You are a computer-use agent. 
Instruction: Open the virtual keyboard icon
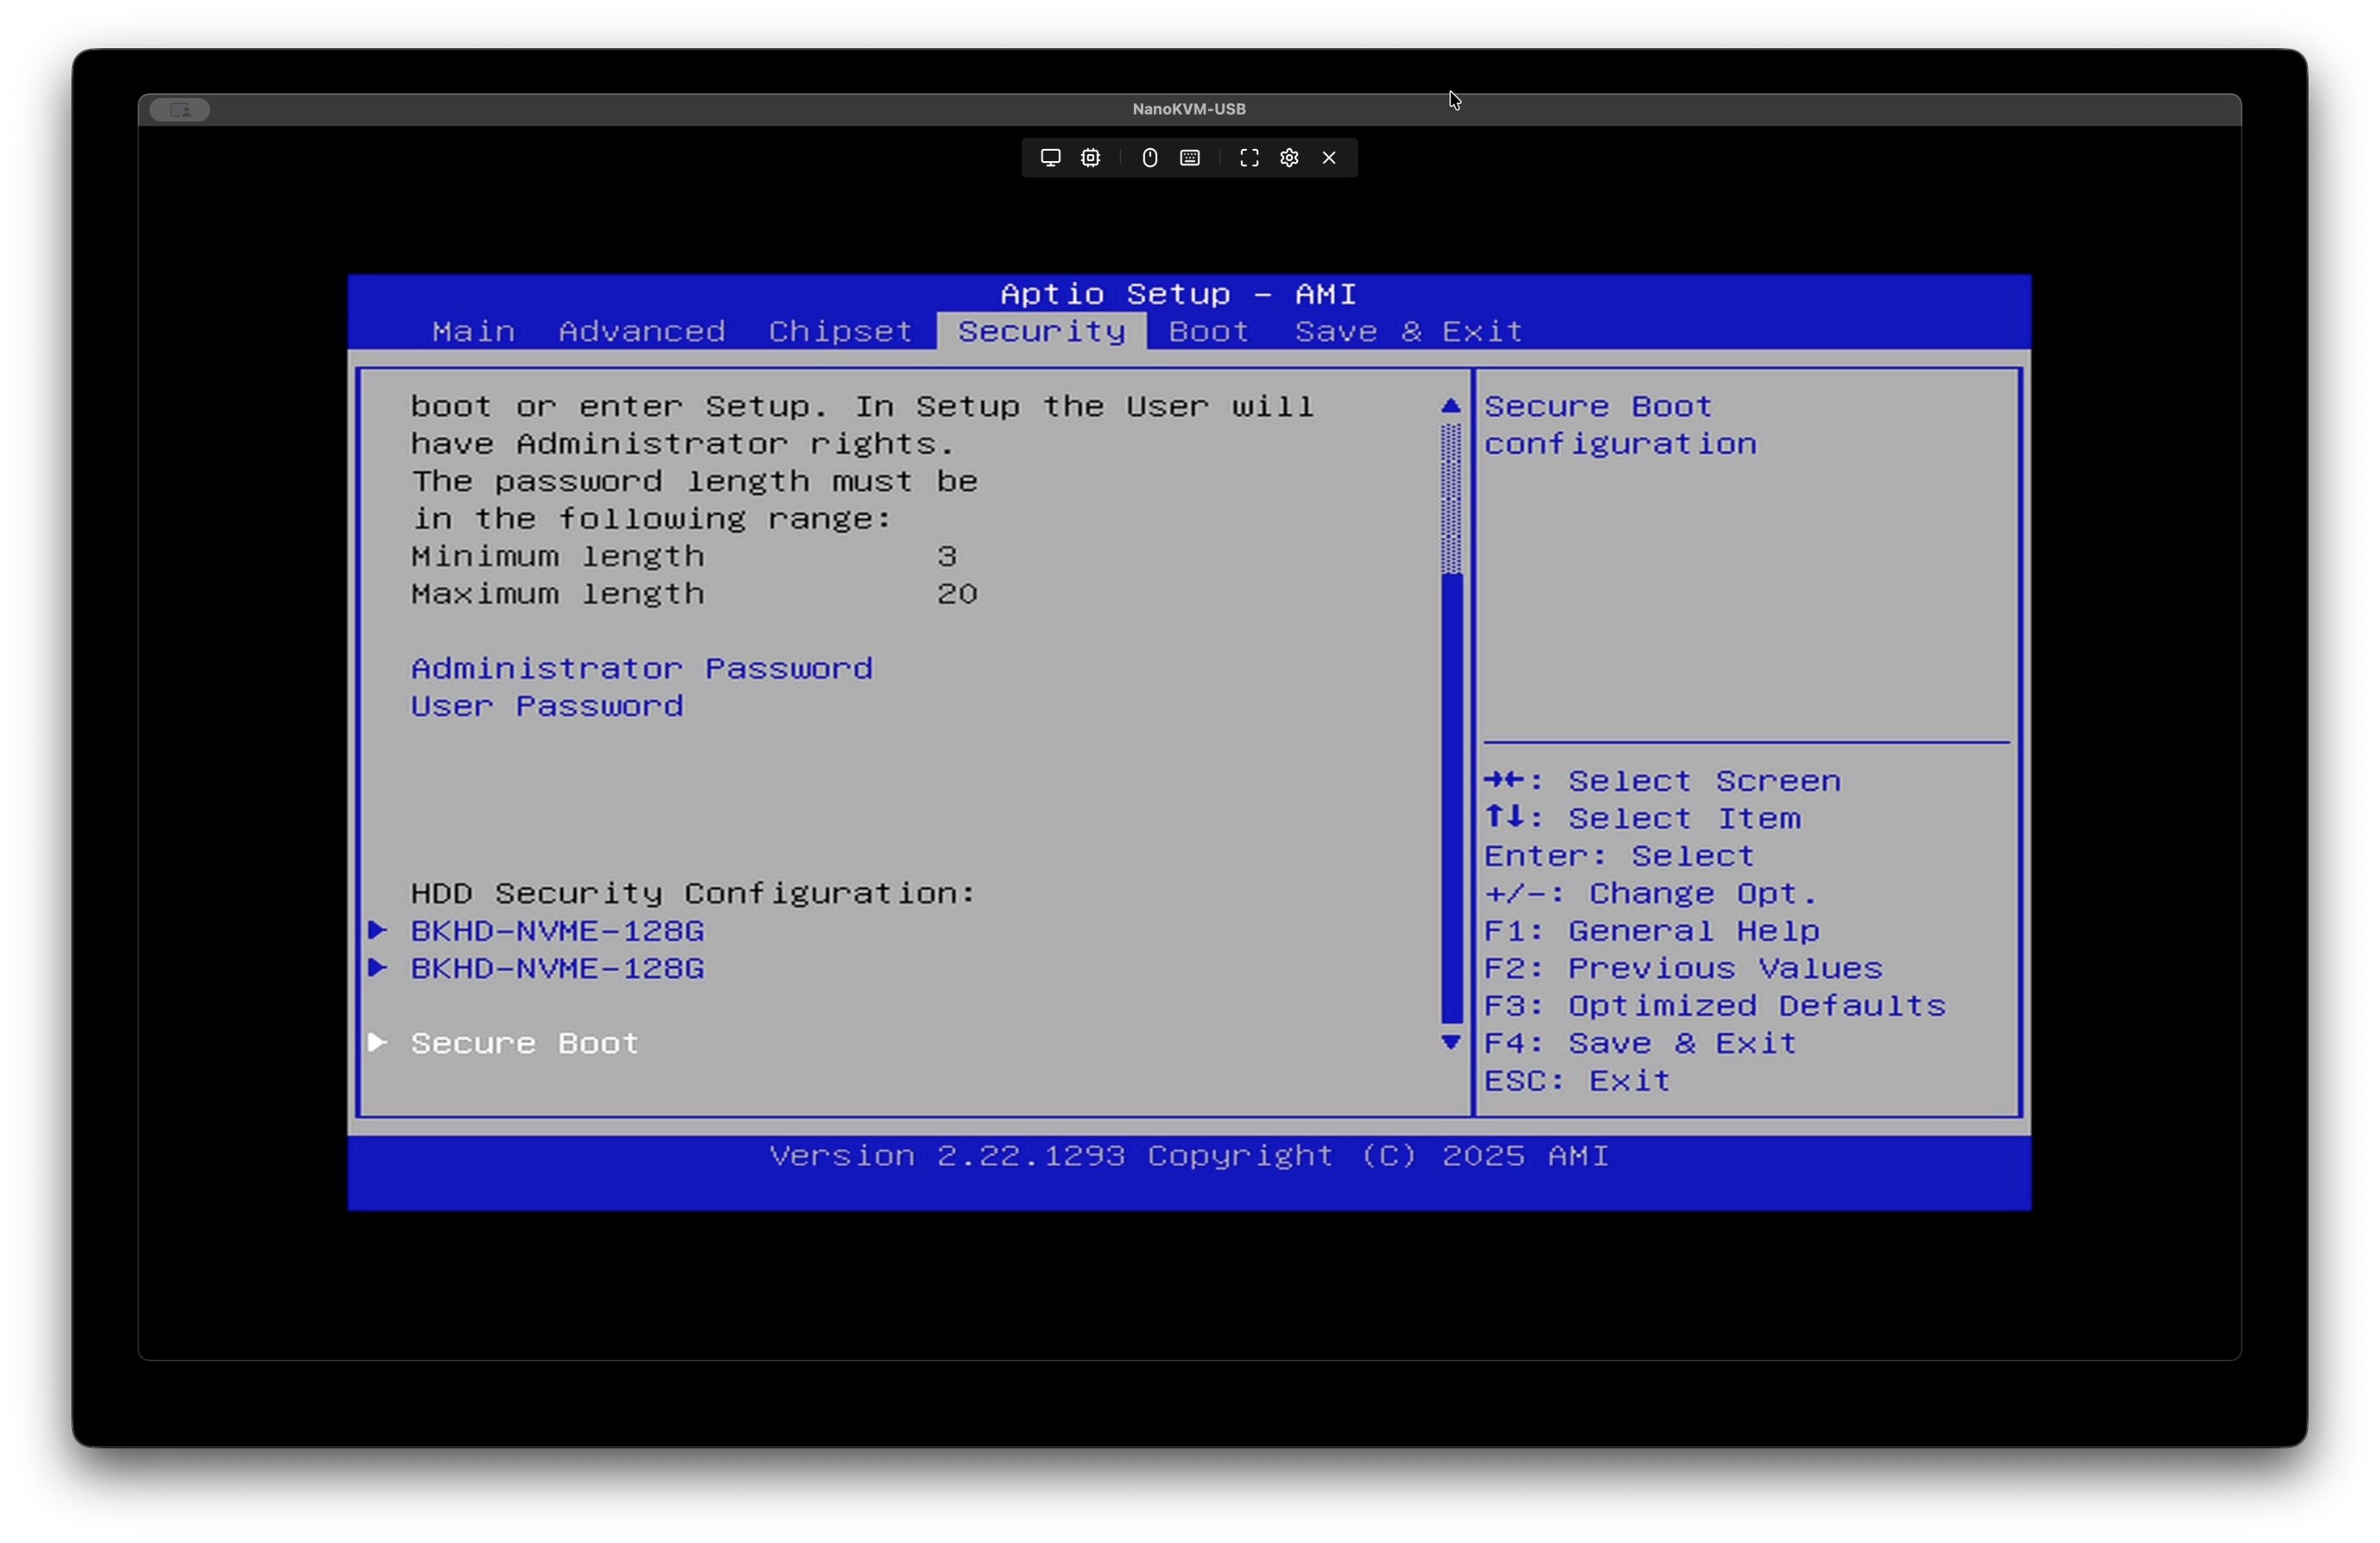point(1190,158)
